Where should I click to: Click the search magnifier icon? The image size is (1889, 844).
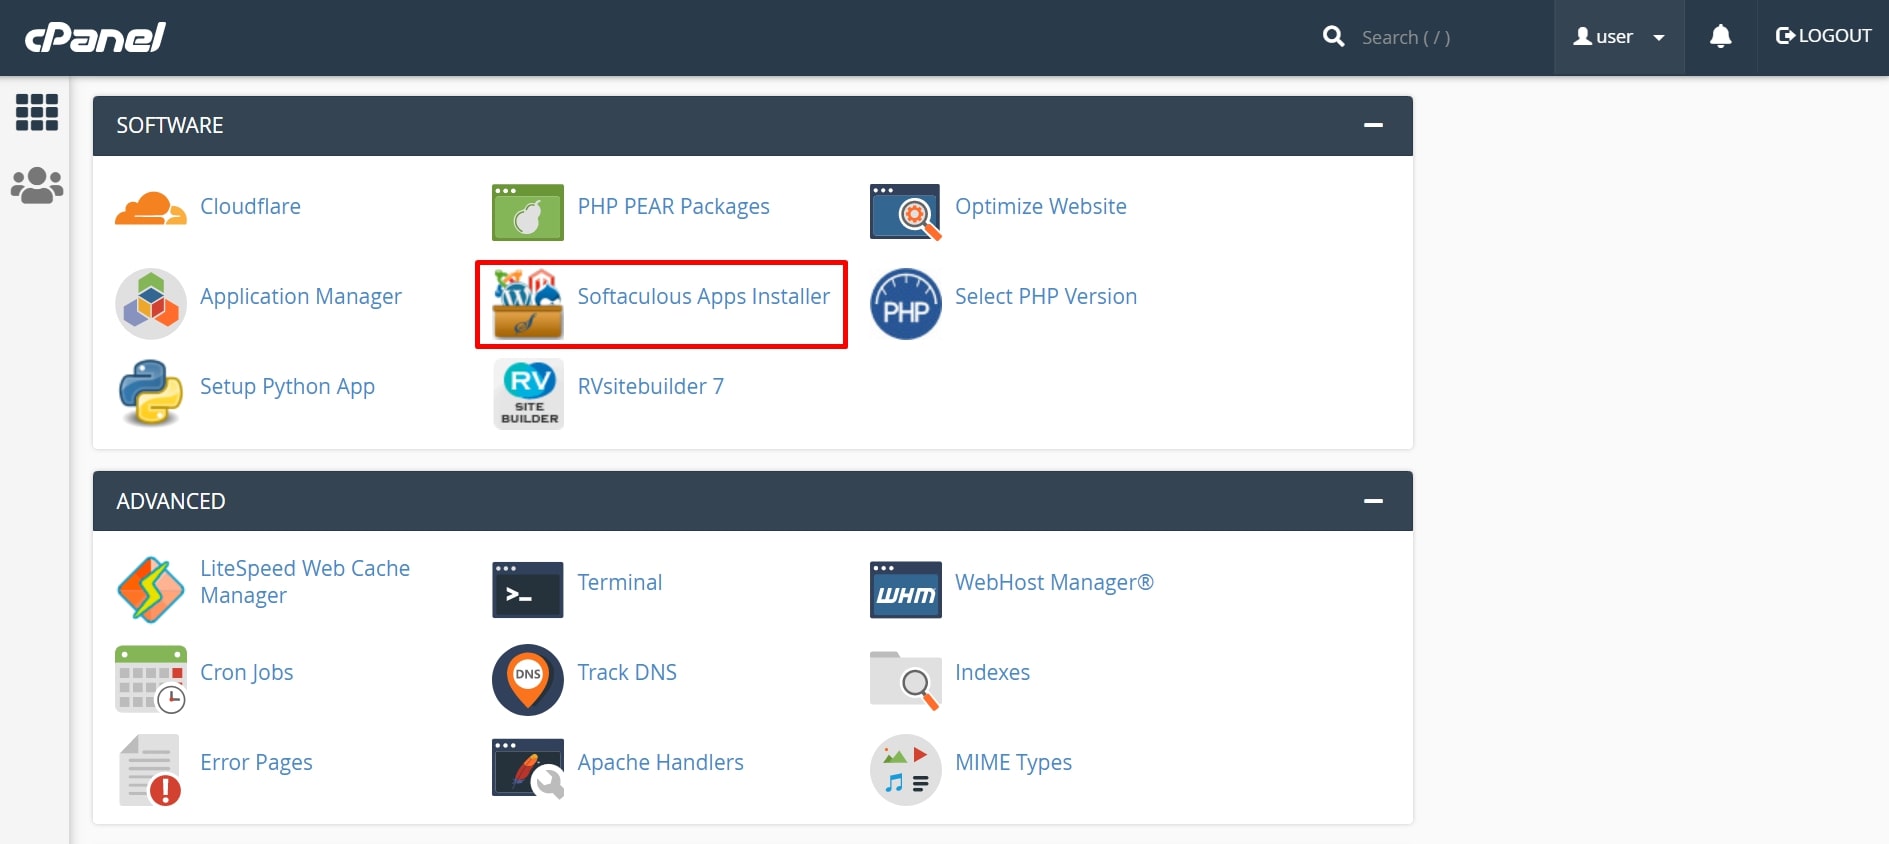pyautogui.click(x=1333, y=37)
